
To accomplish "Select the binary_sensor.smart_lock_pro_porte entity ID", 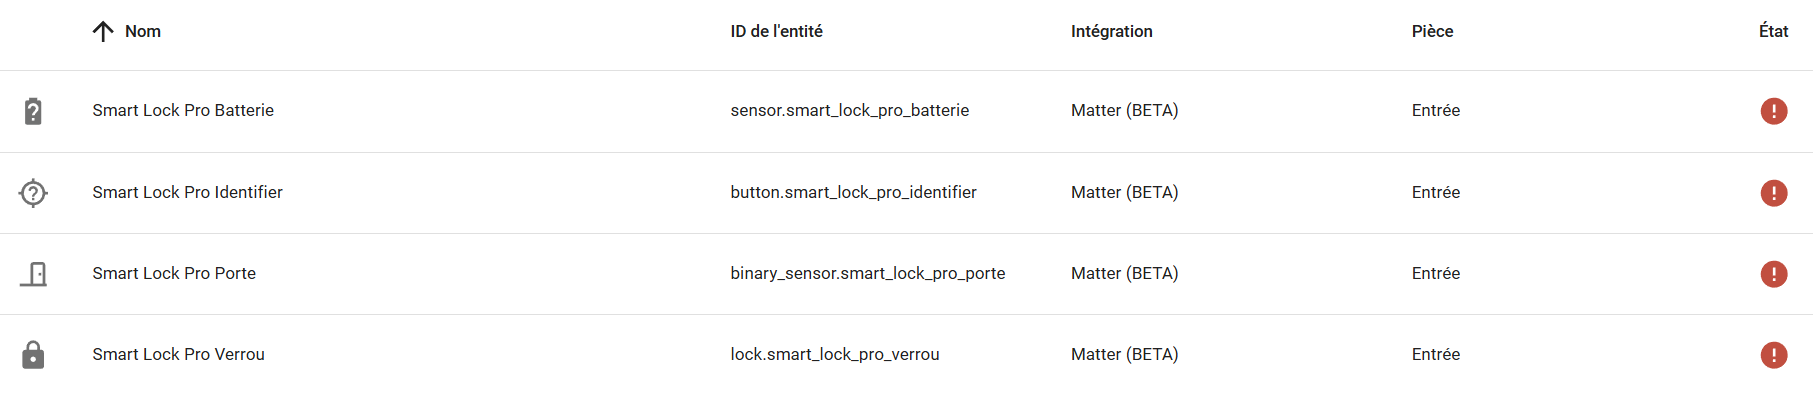I will [867, 274].
